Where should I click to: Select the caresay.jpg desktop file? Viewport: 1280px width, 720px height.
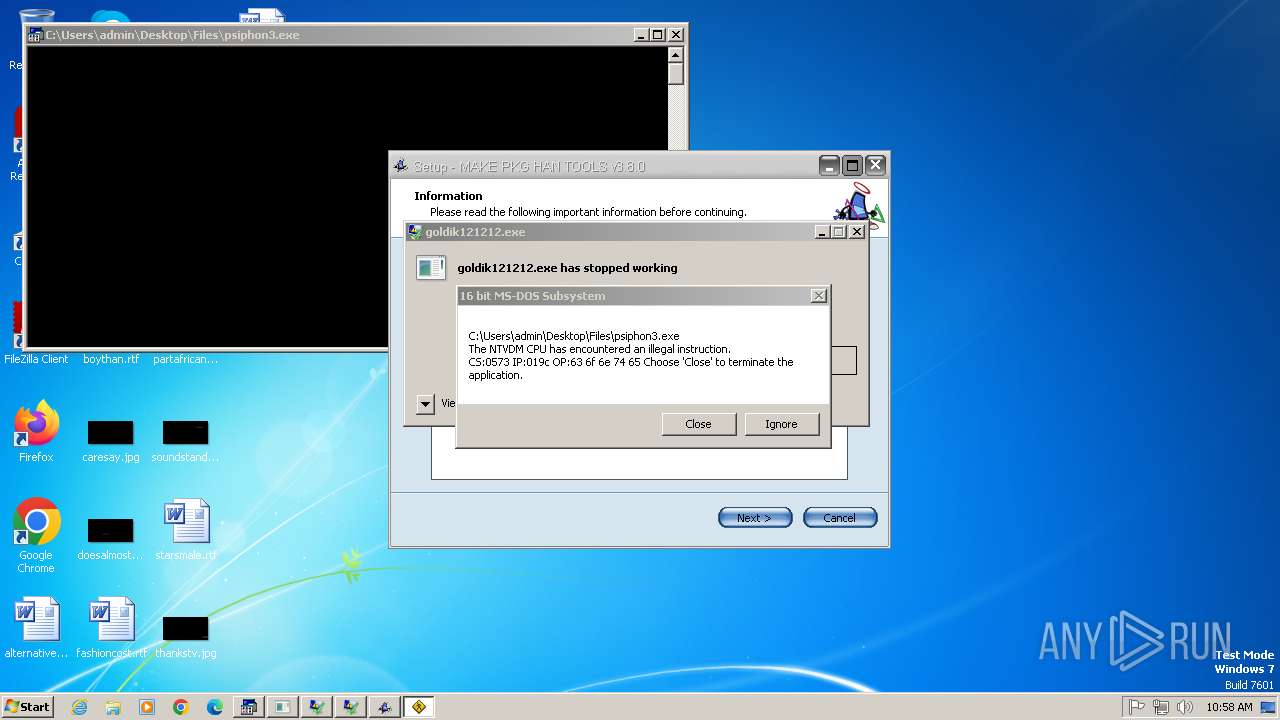110,441
